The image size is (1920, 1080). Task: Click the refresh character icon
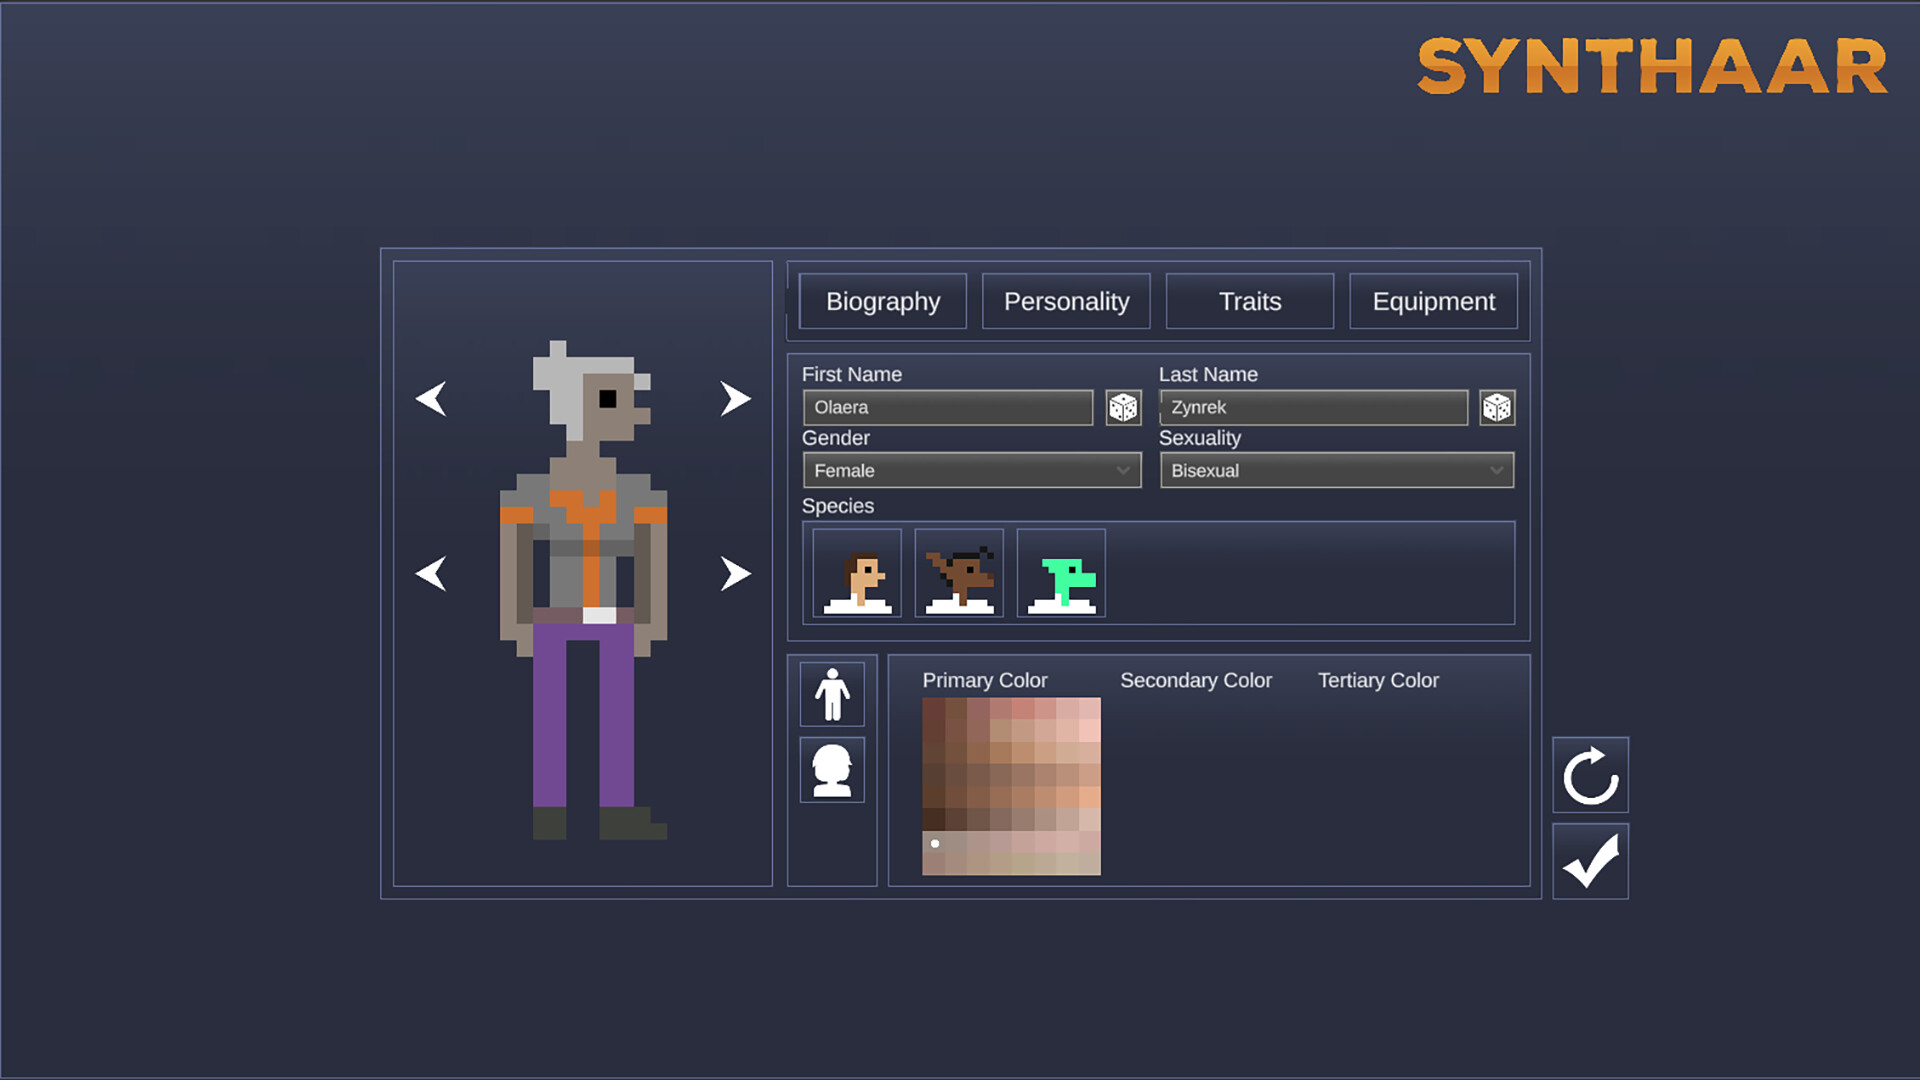(x=1590, y=776)
